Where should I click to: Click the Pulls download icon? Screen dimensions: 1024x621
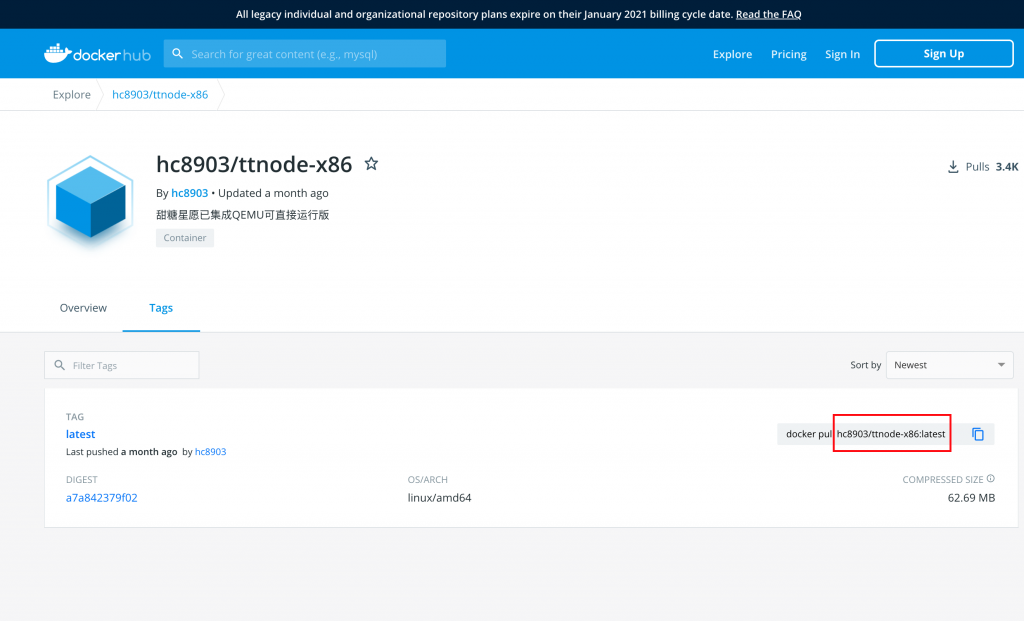[953, 167]
